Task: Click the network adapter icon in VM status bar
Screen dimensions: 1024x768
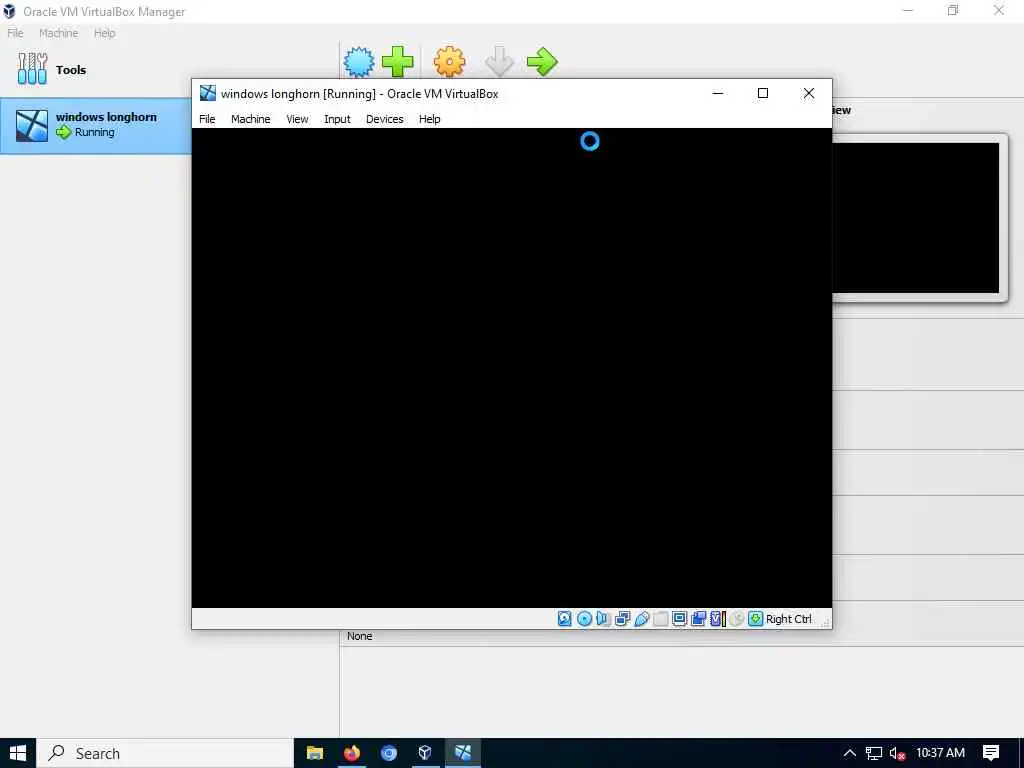Action: (622, 618)
